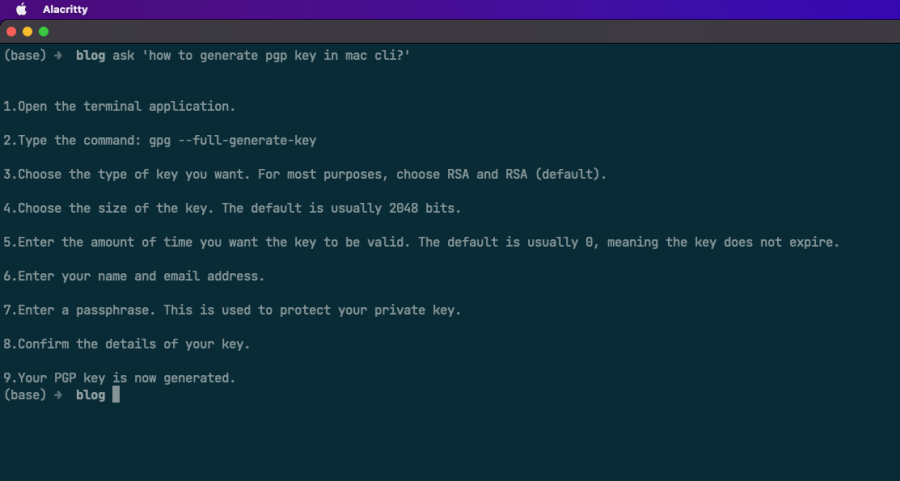Minimize the window using yellow button

point(27,32)
